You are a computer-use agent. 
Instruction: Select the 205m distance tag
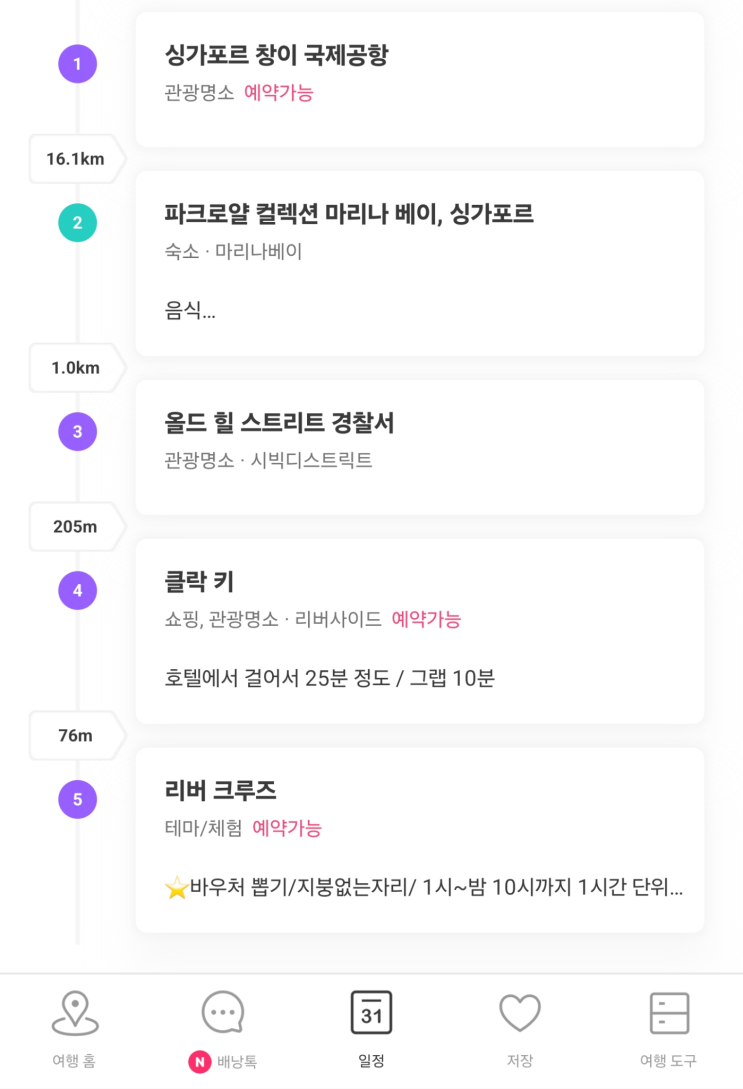click(x=76, y=526)
